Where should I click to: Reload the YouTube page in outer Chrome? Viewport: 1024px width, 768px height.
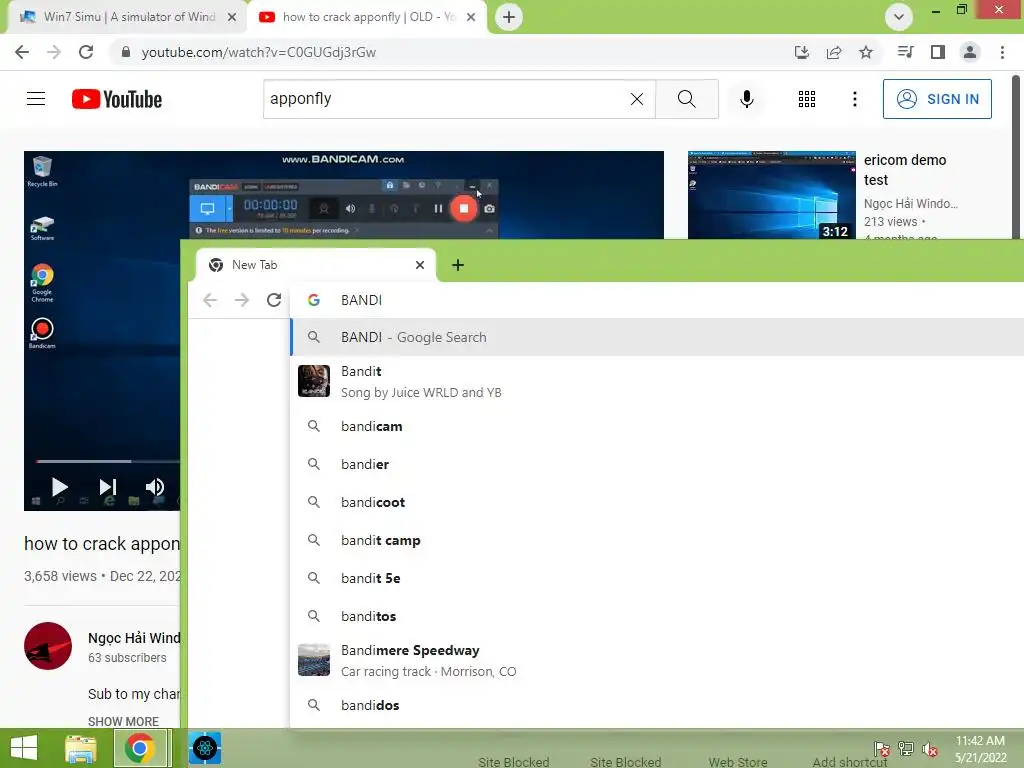86,52
